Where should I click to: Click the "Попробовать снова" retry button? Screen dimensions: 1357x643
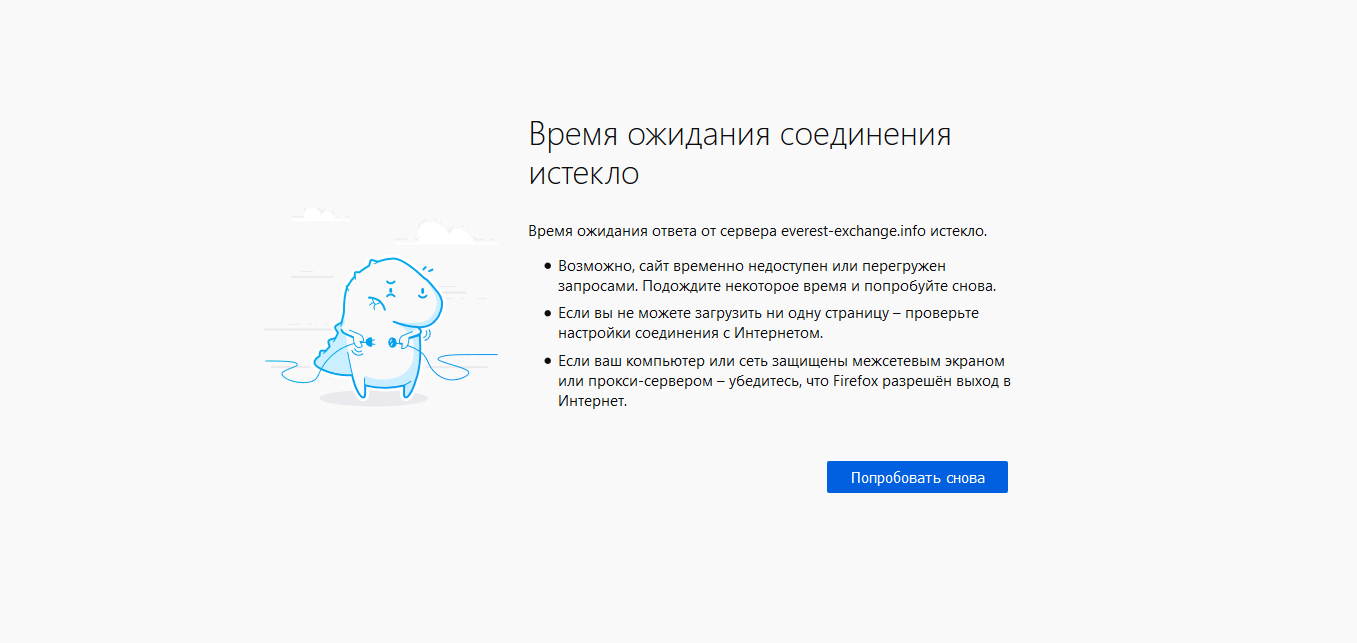[x=917, y=477]
